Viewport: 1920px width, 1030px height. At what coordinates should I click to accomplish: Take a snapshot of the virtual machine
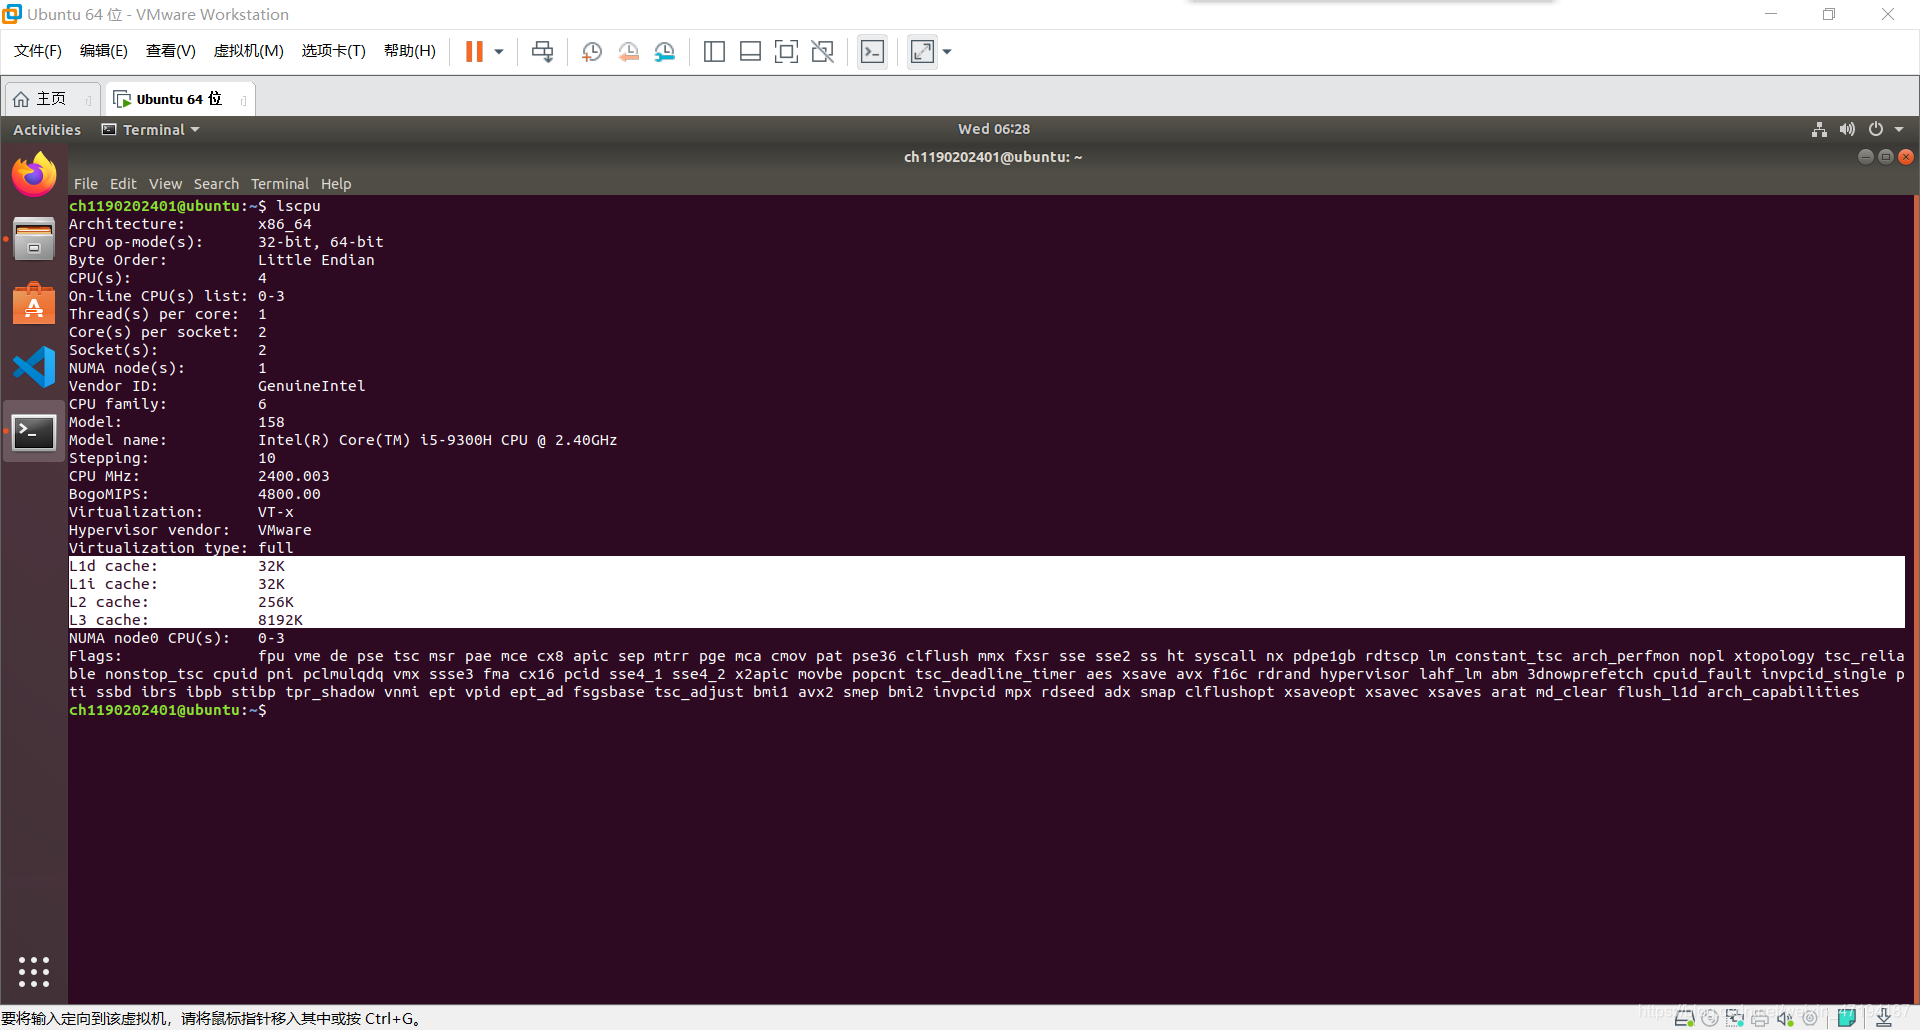[x=592, y=52]
